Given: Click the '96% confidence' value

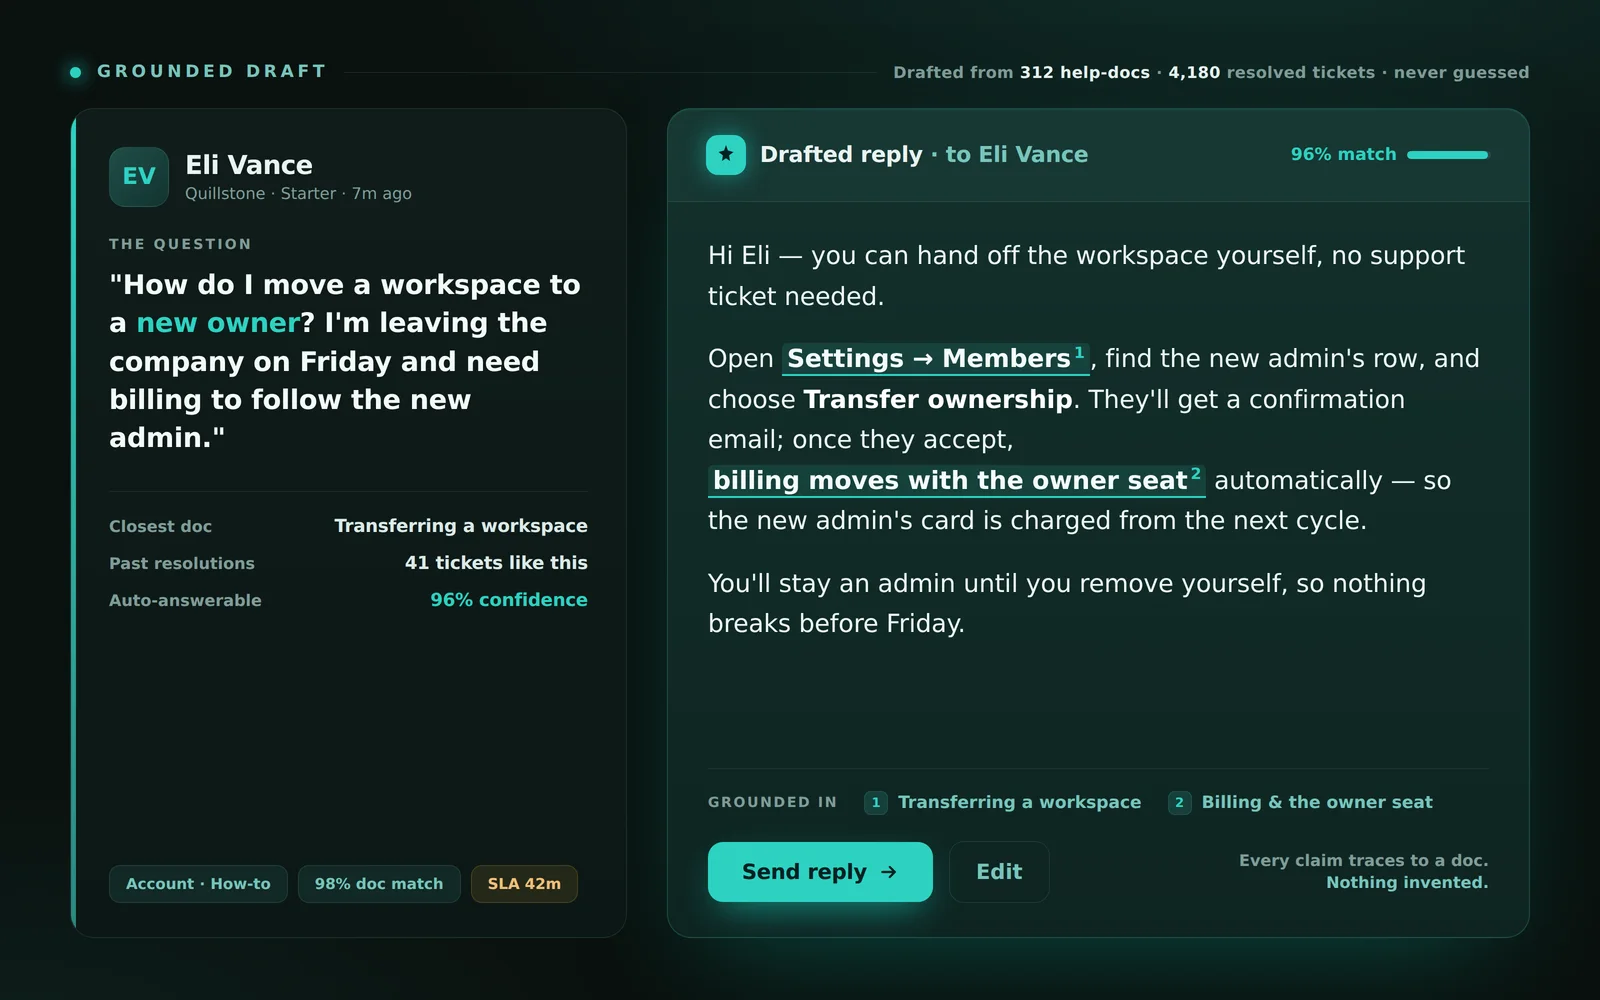Looking at the screenshot, I should 509,600.
